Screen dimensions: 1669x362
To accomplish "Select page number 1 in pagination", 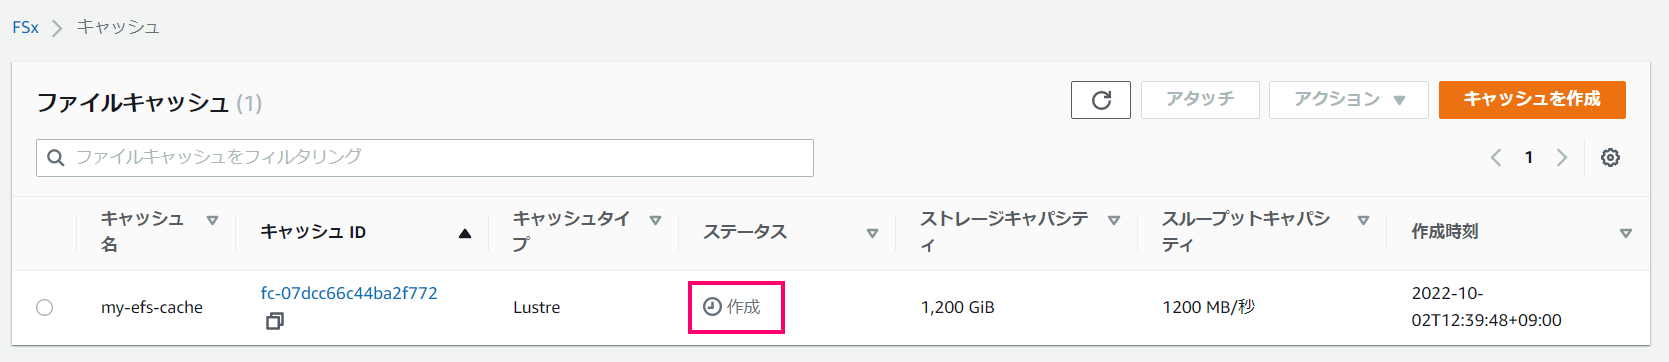I will point(1528,157).
